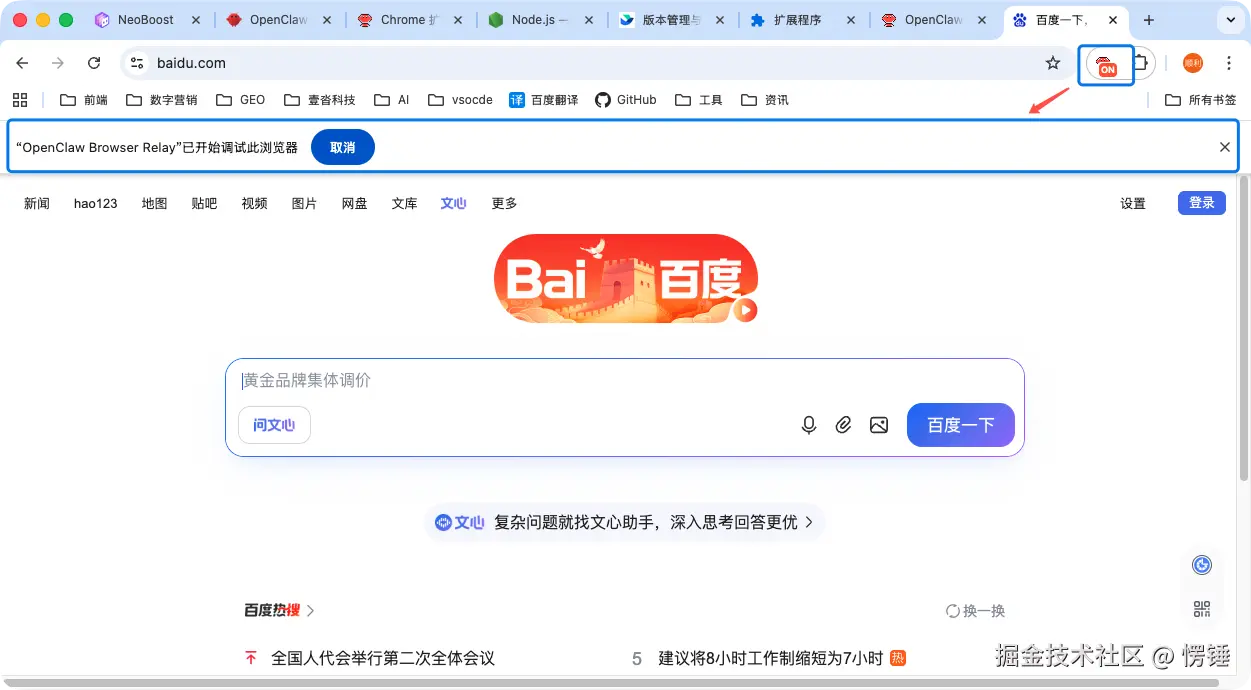1251x690 pixels.
Task: Click the Baidu logo doodle
Action: (626, 279)
